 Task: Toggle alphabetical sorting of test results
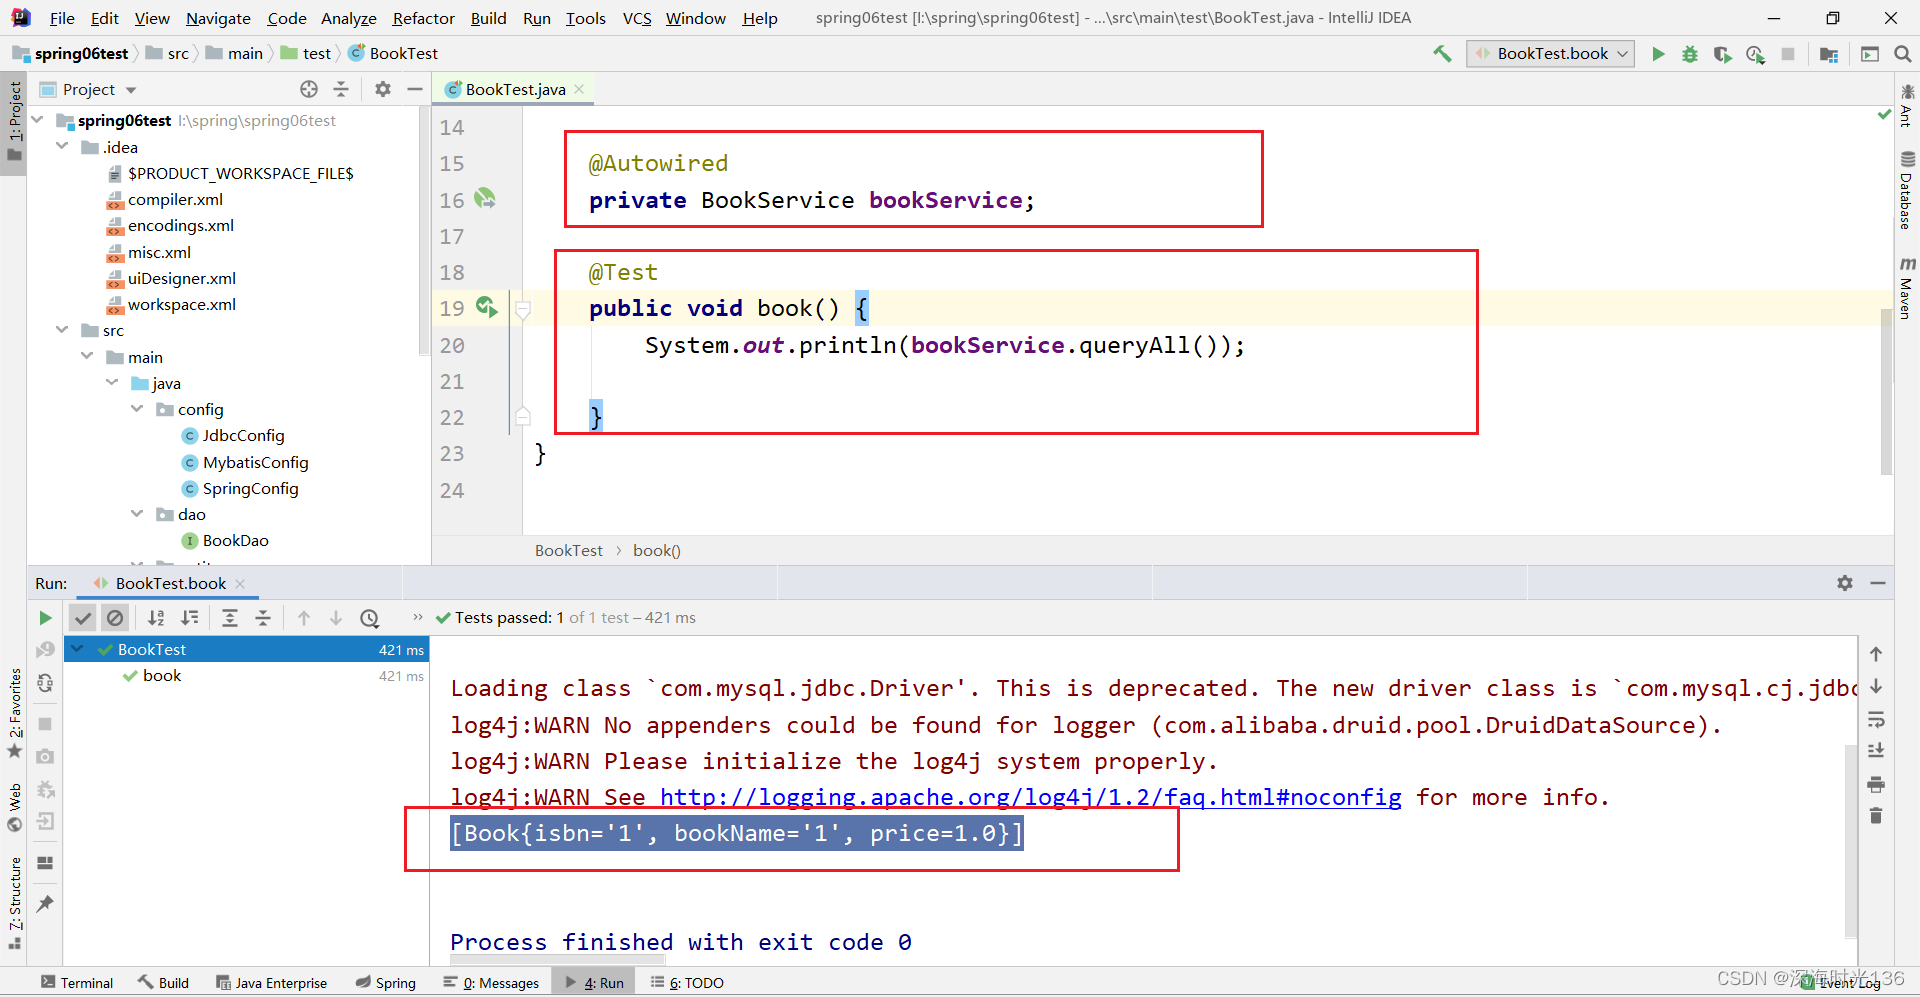[x=156, y=618]
